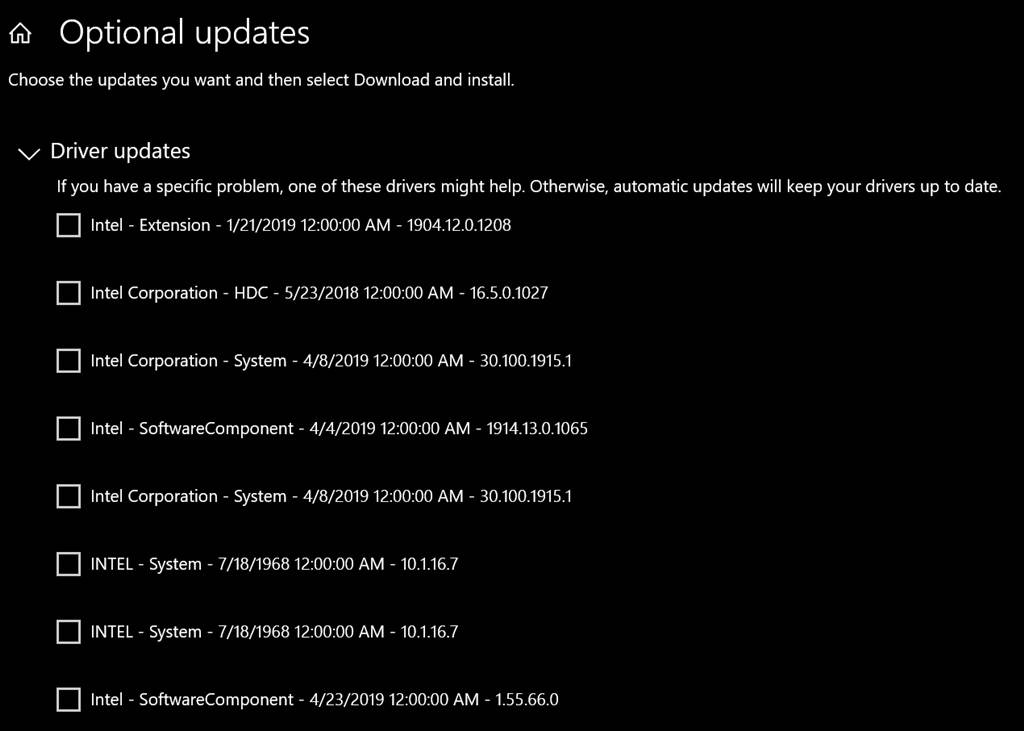The width and height of the screenshot is (1024, 731).
Task: Click the Home icon at top left
Action: coord(19,32)
